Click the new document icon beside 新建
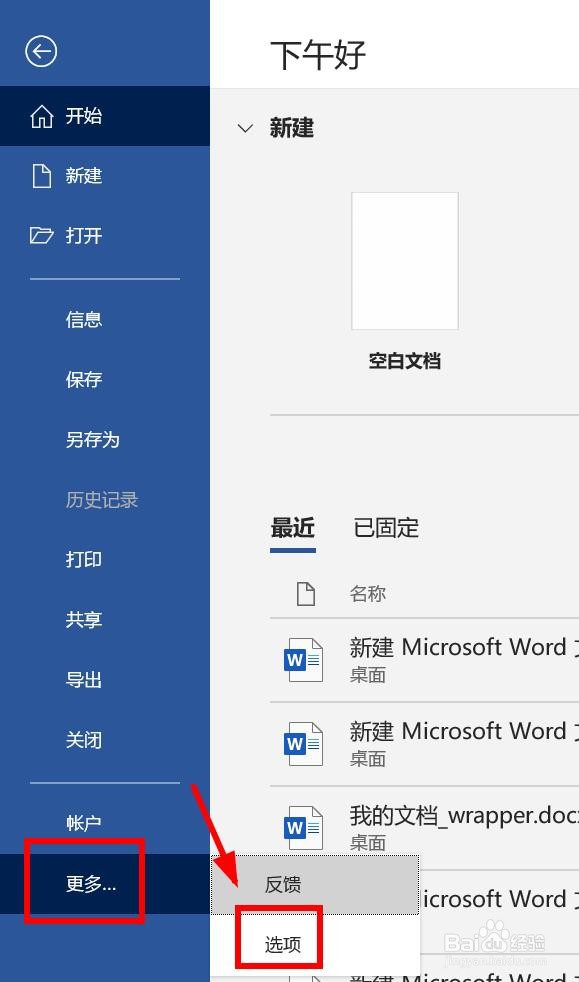Image resolution: width=579 pixels, height=982 pixels. [x=42, y=176]
